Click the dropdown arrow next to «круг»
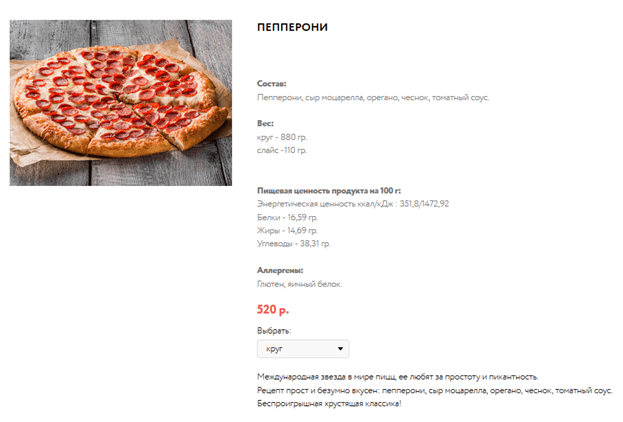This screenshot has width=623, height=422. [x=341, y=349]
